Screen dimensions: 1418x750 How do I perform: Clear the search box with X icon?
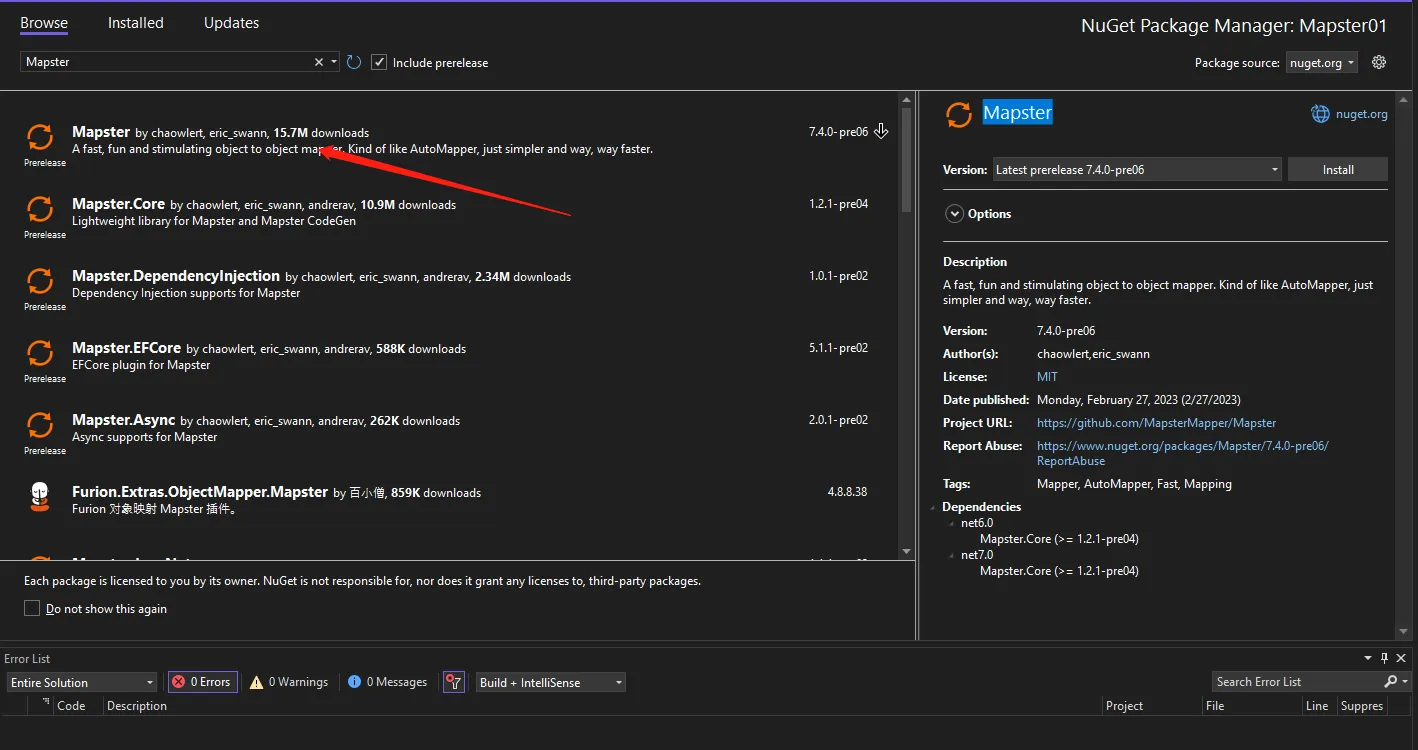(x=319, y=62)
